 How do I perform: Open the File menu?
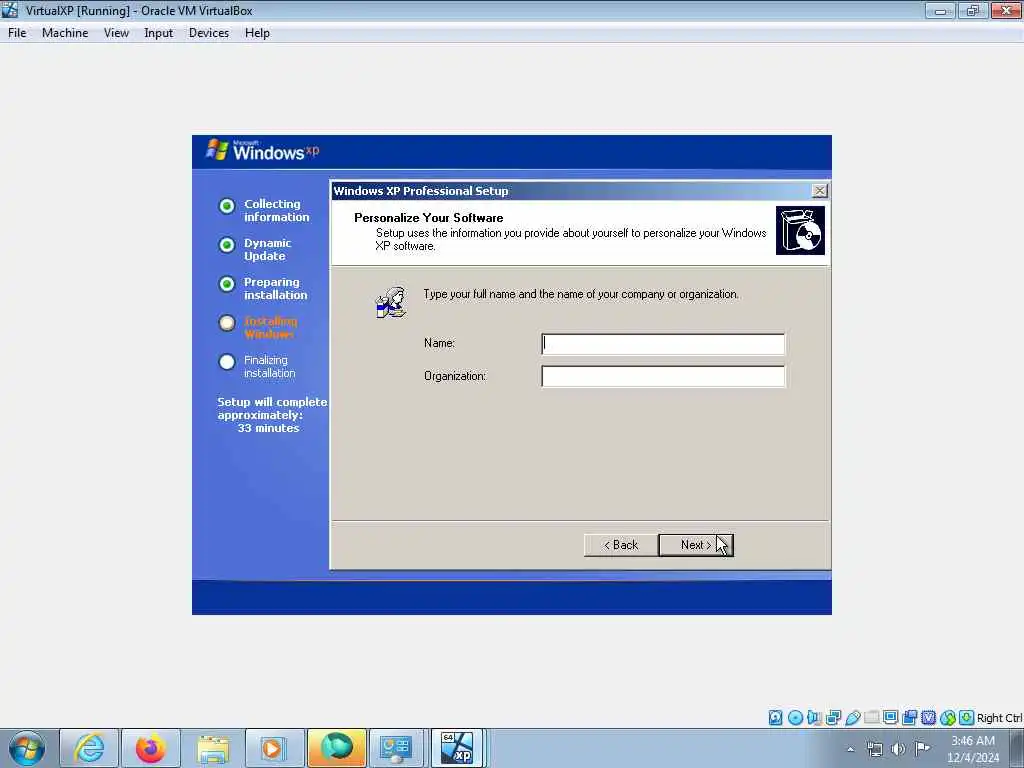(x=17, y=33)
